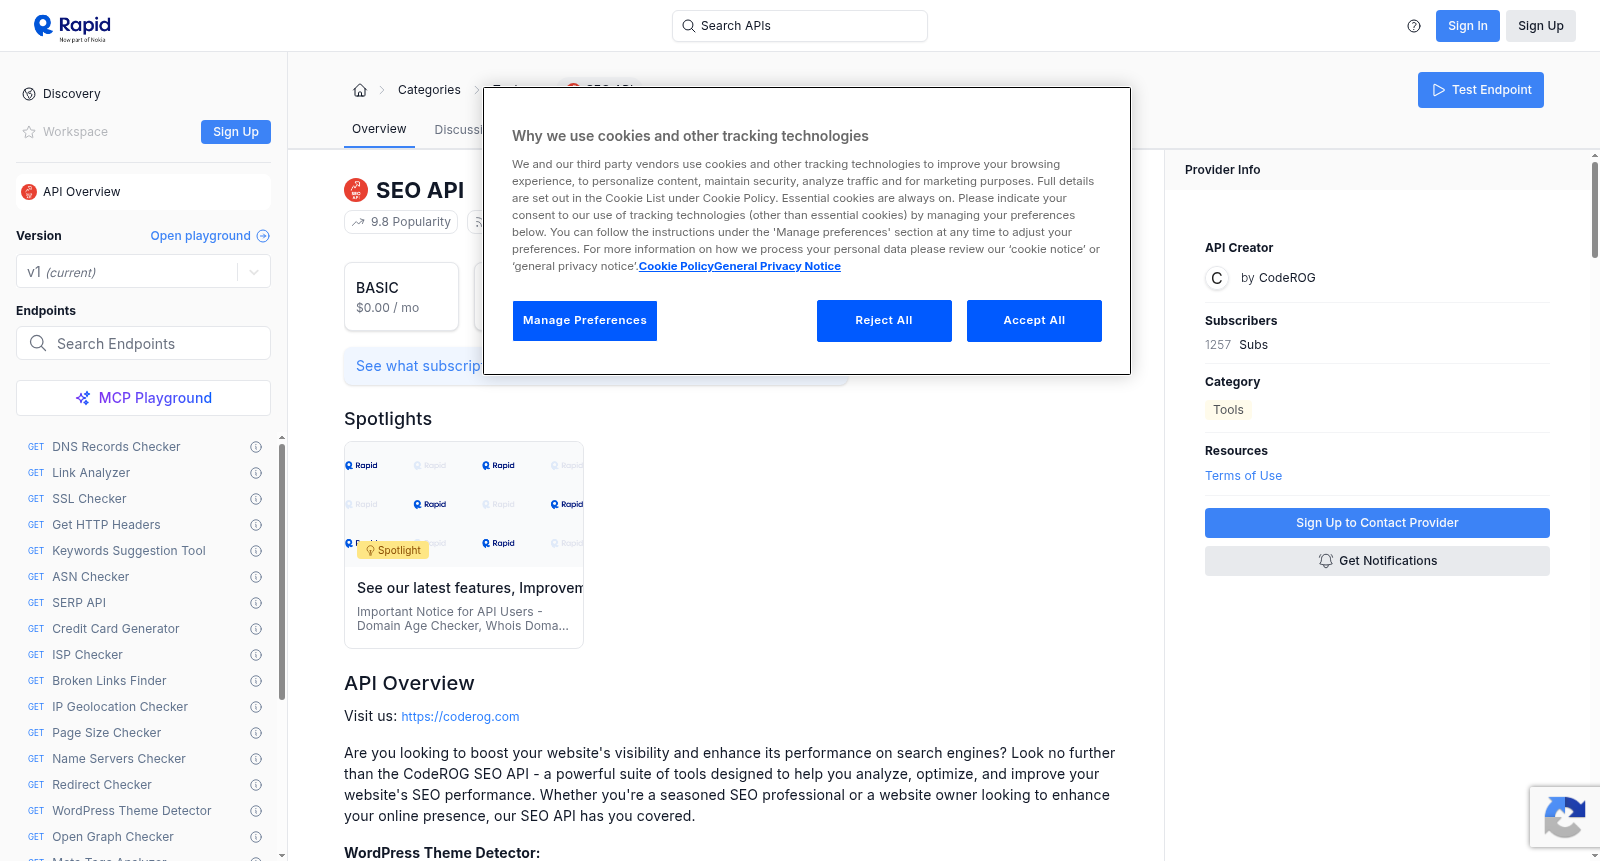Click Sign Up in header
The height and width of the screenshot is (861, 1600).
[x=1541, y=26]
